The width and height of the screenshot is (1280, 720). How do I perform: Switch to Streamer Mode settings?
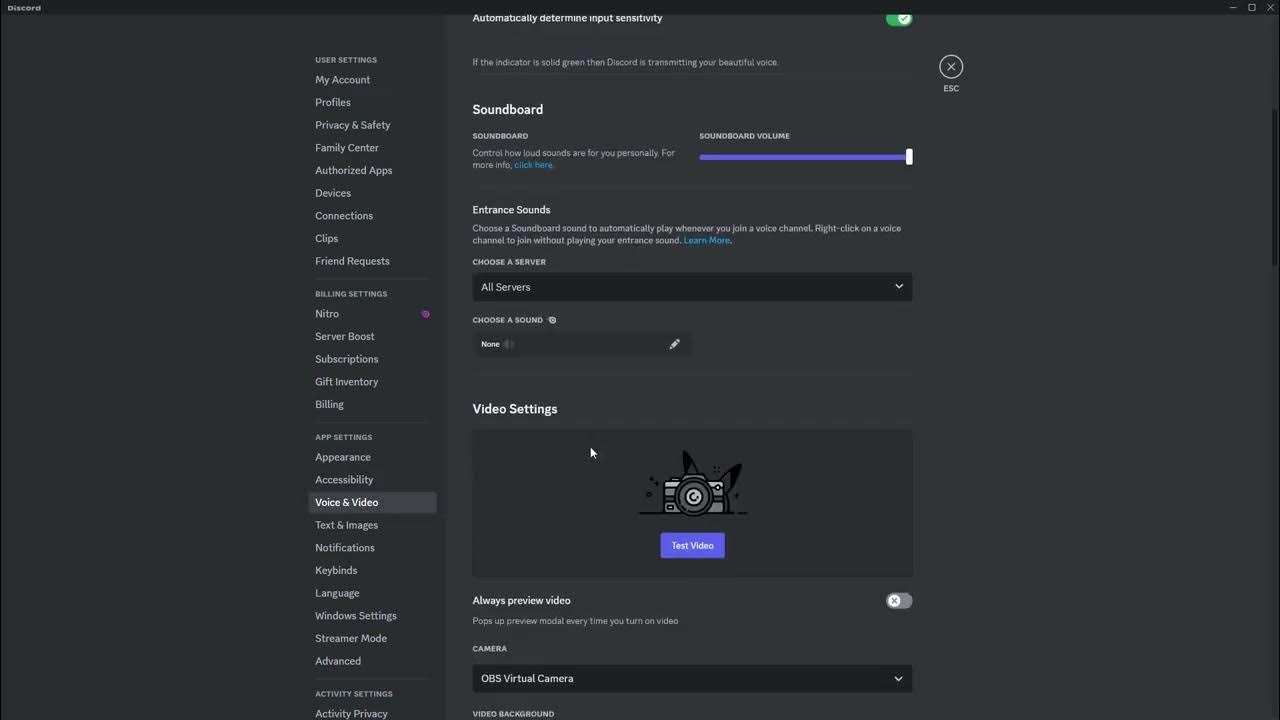tap(351, 638)
